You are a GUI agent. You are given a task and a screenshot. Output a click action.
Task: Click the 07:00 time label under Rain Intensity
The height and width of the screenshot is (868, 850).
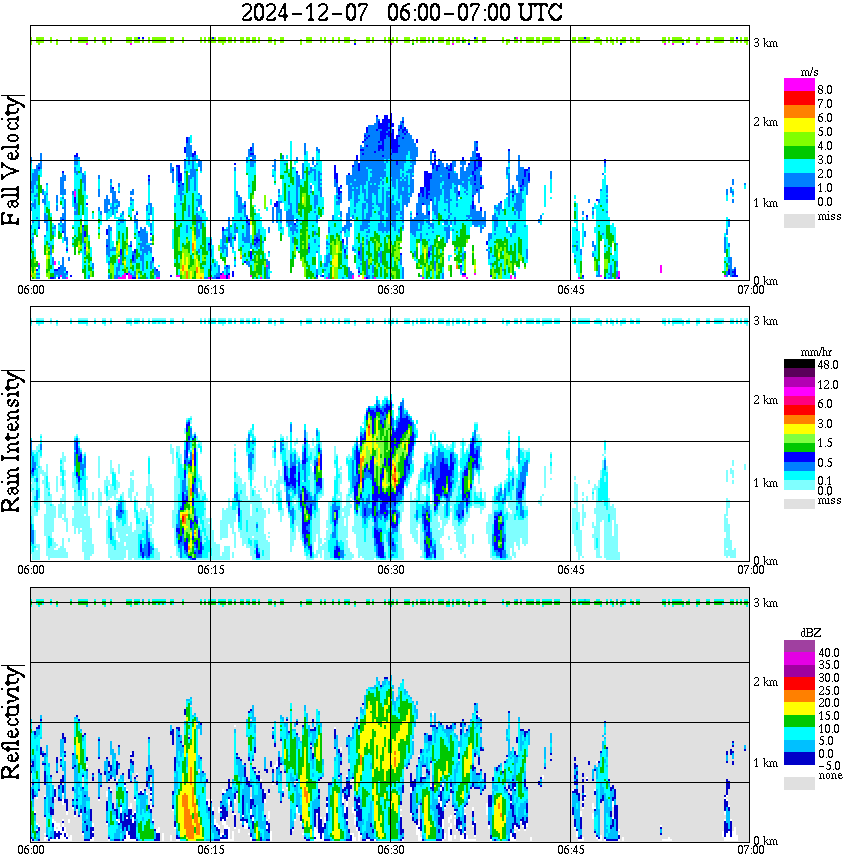pyautogui.click(x=750, y=570)
